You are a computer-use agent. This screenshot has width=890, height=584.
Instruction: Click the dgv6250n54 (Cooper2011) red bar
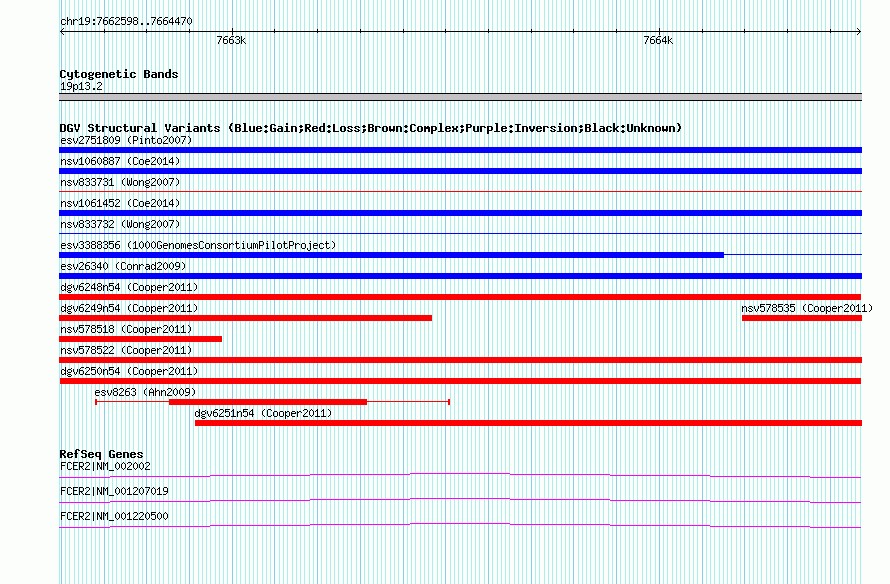pos(460,381)
